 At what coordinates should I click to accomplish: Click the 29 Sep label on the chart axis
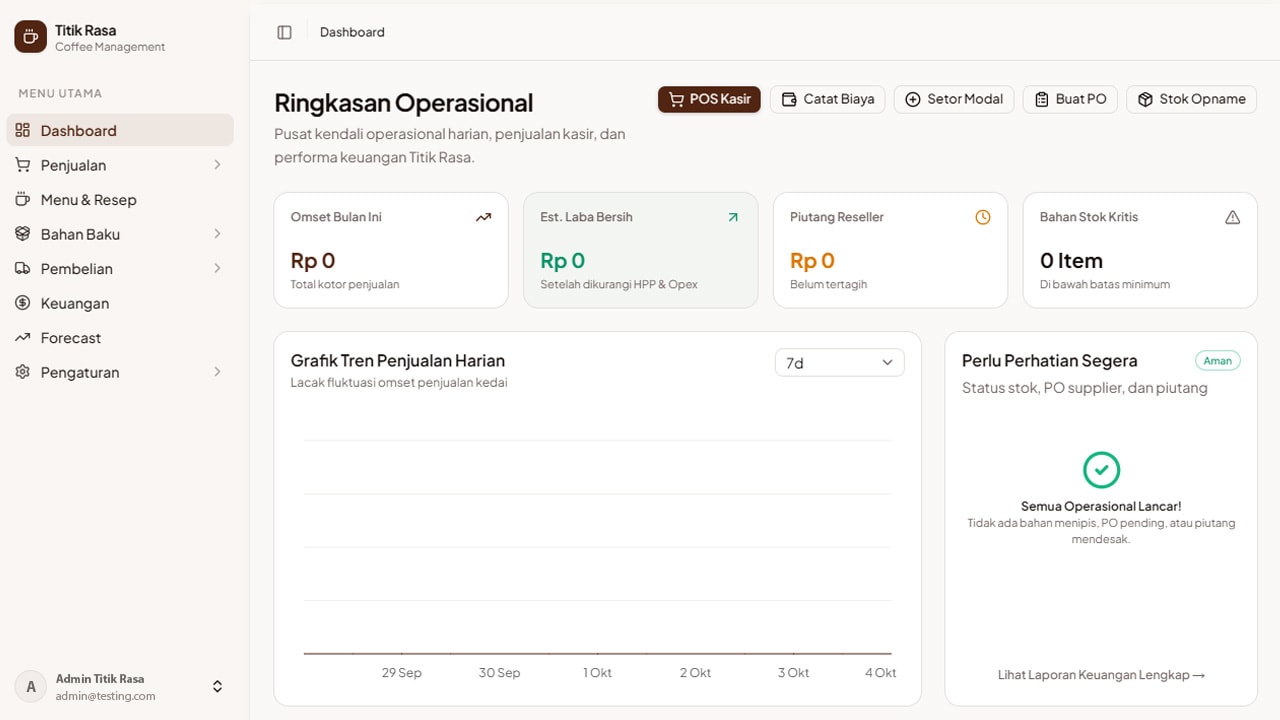402,673
